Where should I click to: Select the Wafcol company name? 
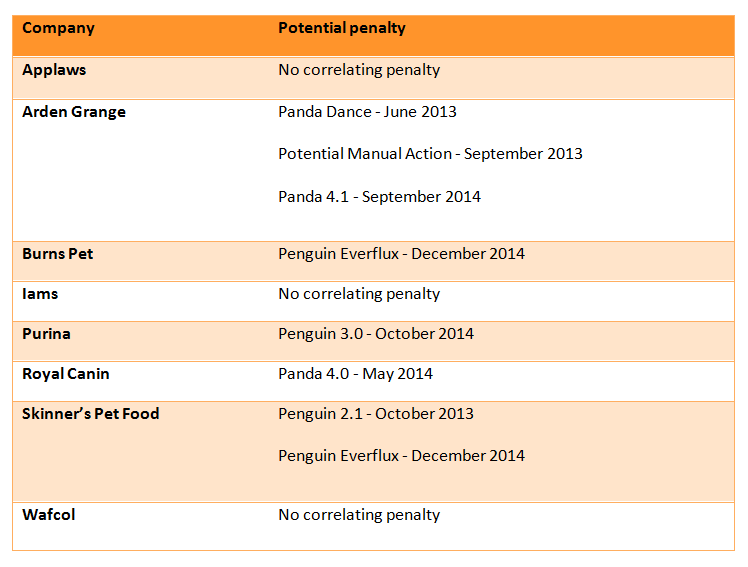(49, 515)
